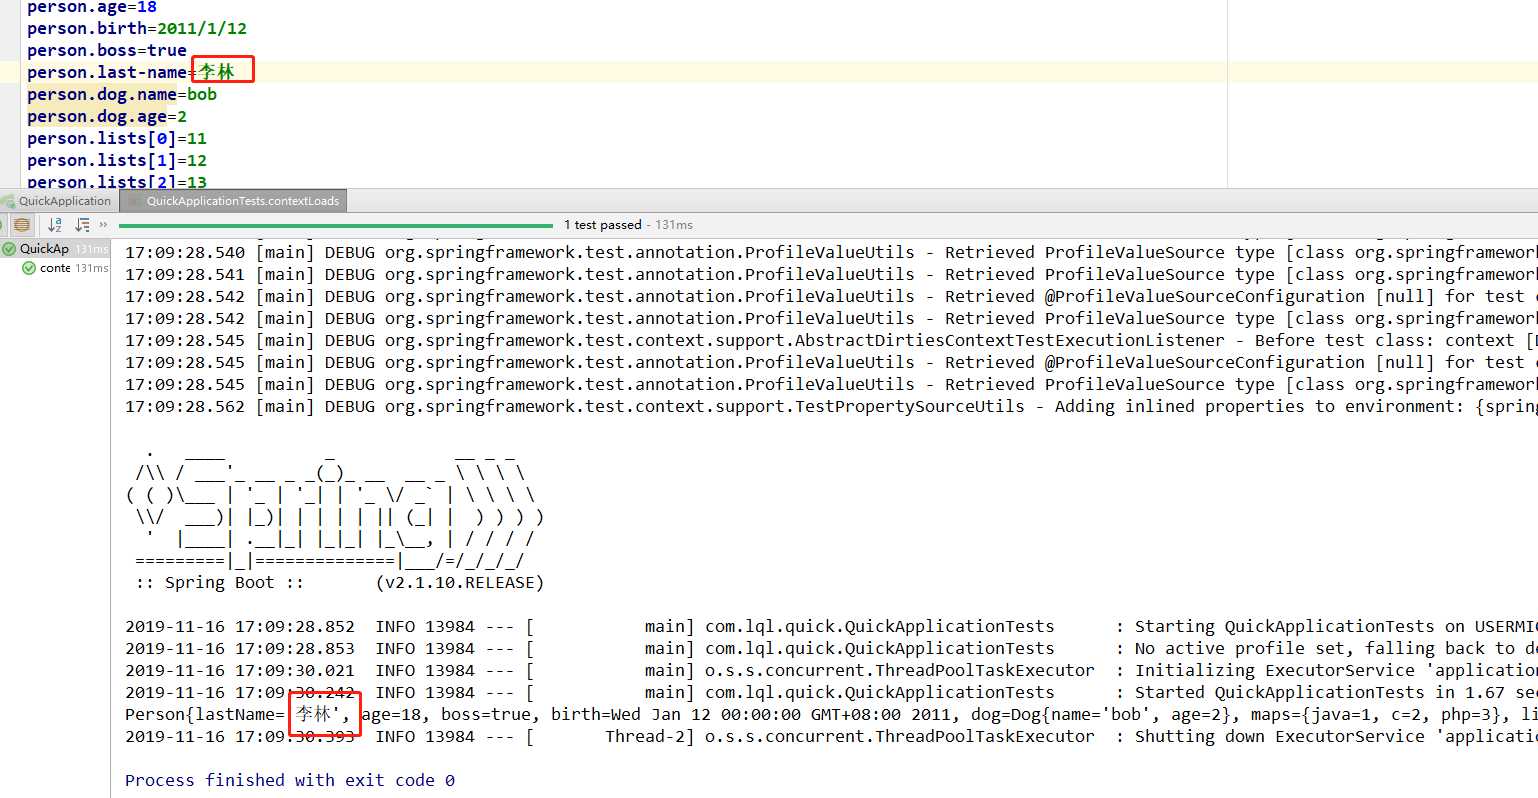Click the Person{lastName= output line
The image size is (1538, 798).
pyautogui.click(x=831, y=715)
